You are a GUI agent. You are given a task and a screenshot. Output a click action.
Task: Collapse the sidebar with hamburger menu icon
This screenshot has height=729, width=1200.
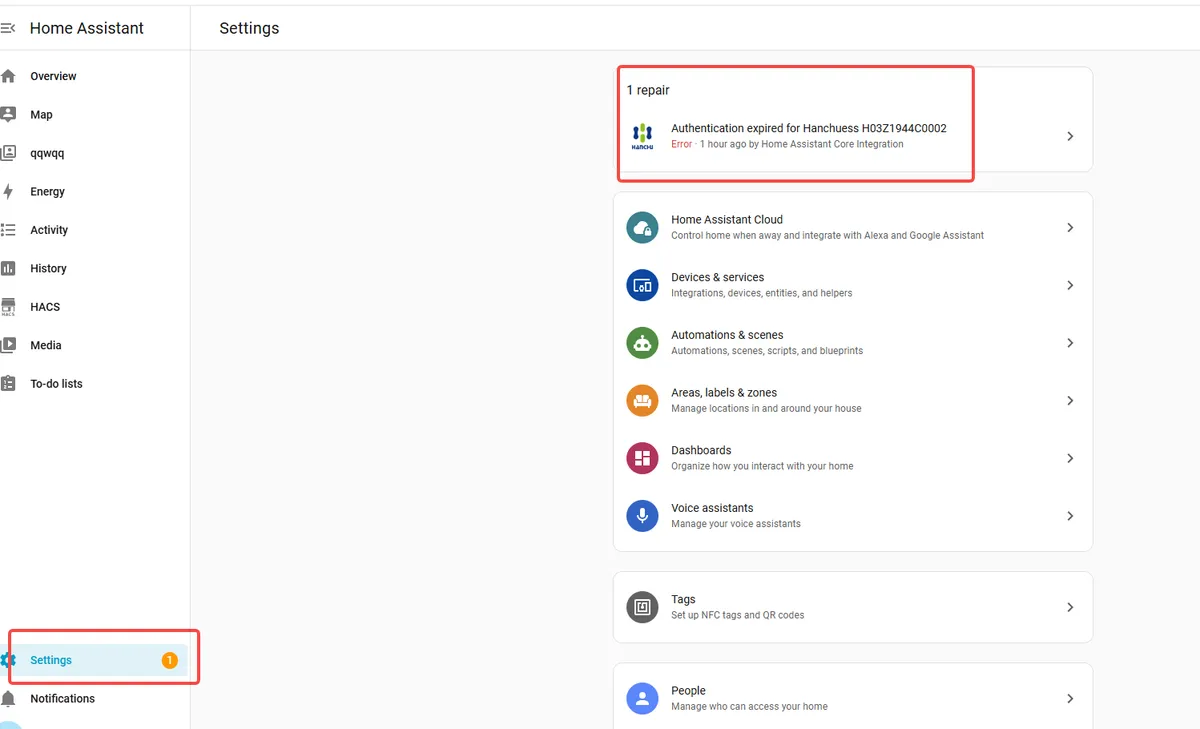click(x=8, y=28)
